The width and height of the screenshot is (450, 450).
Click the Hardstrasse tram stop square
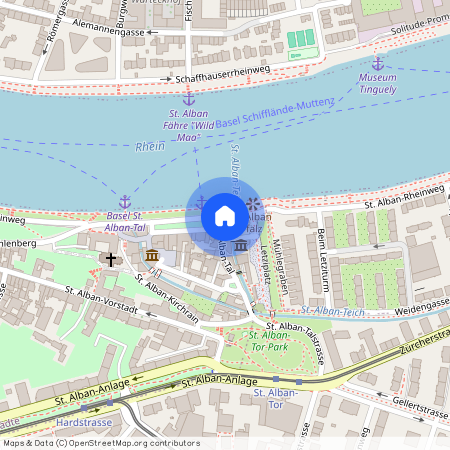(x=84, y=408)
